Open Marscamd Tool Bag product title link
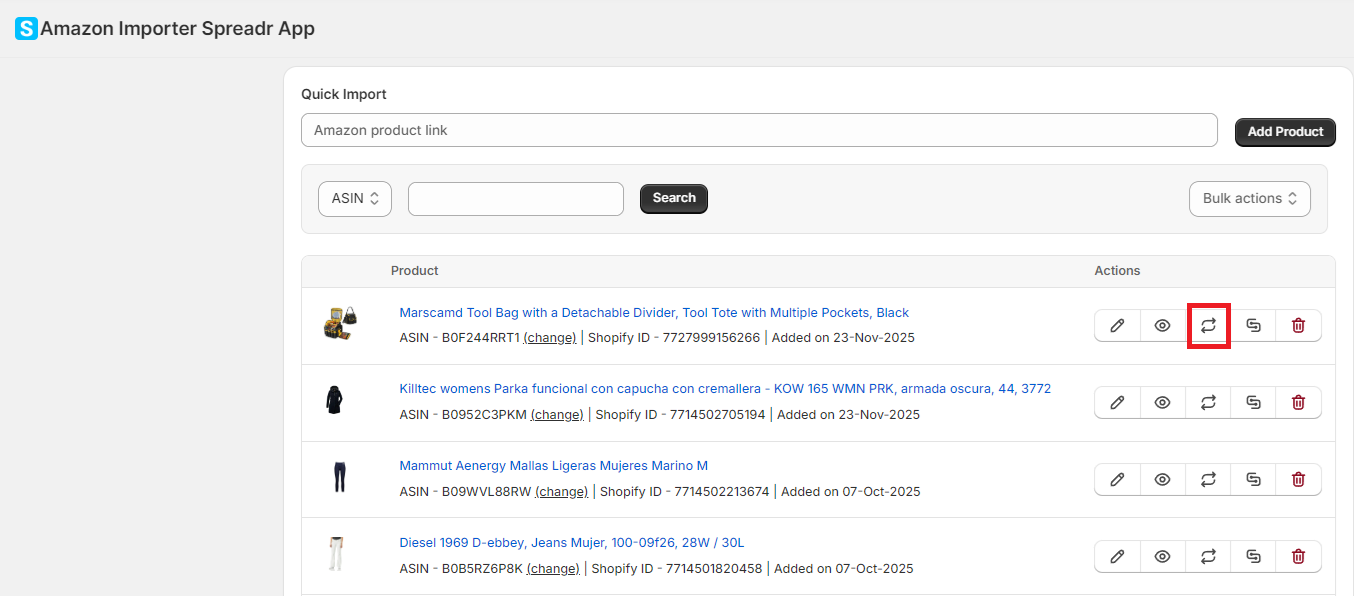The width and height of the screenshot is (1354, 596). [x=654, y=313]
